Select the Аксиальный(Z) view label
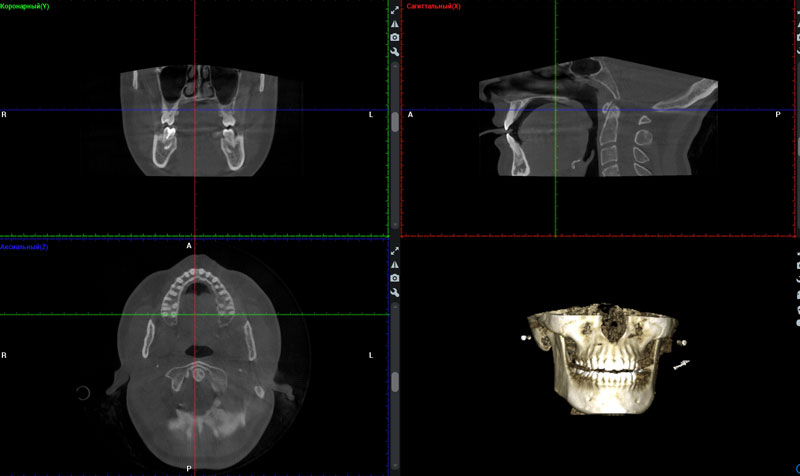 point(24,245)
